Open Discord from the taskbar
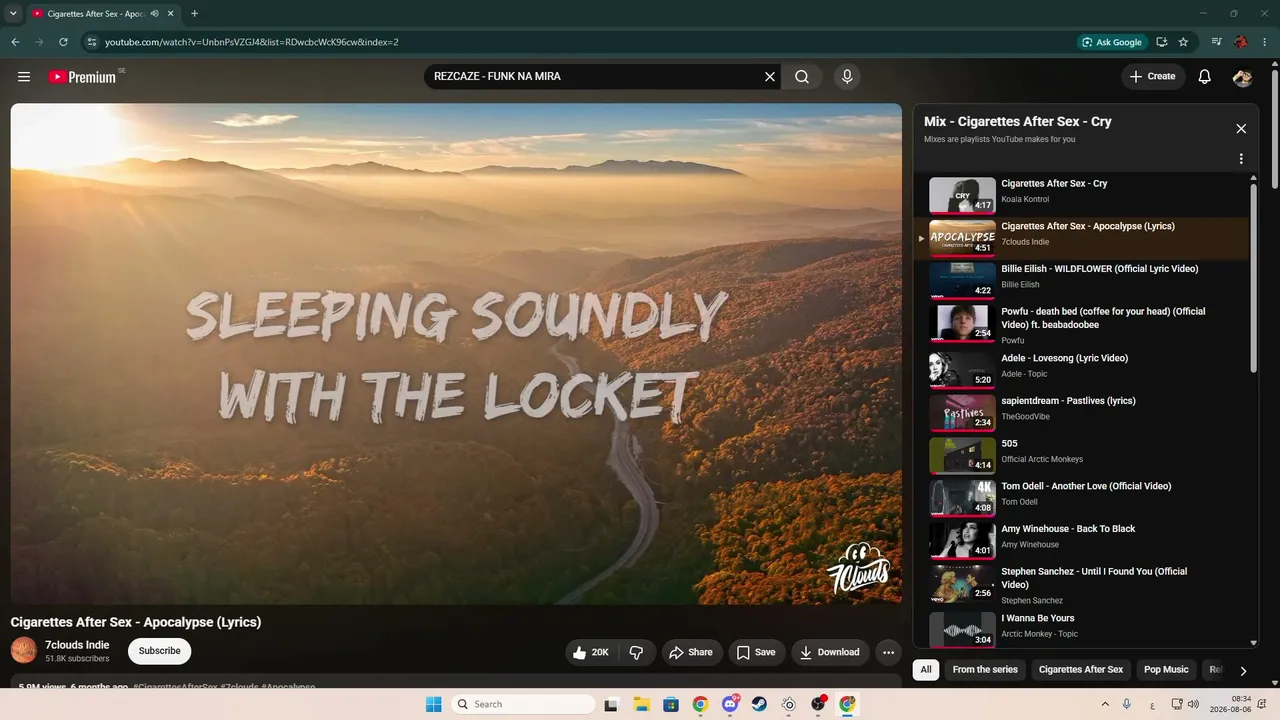 coord(730,704)
